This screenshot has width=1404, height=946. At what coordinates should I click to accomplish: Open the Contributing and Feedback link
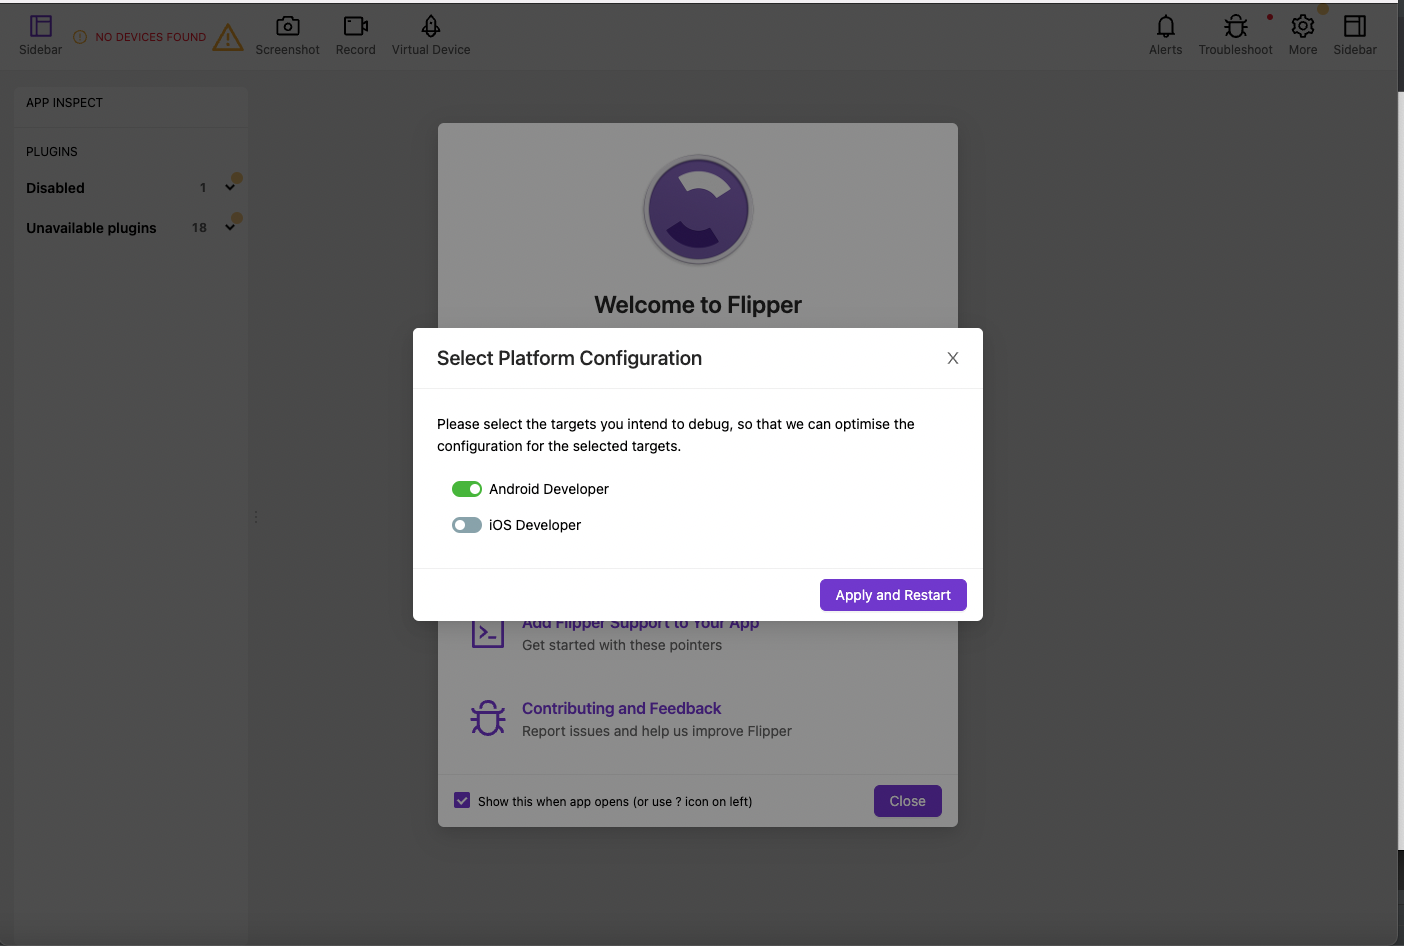coord(621,708)
